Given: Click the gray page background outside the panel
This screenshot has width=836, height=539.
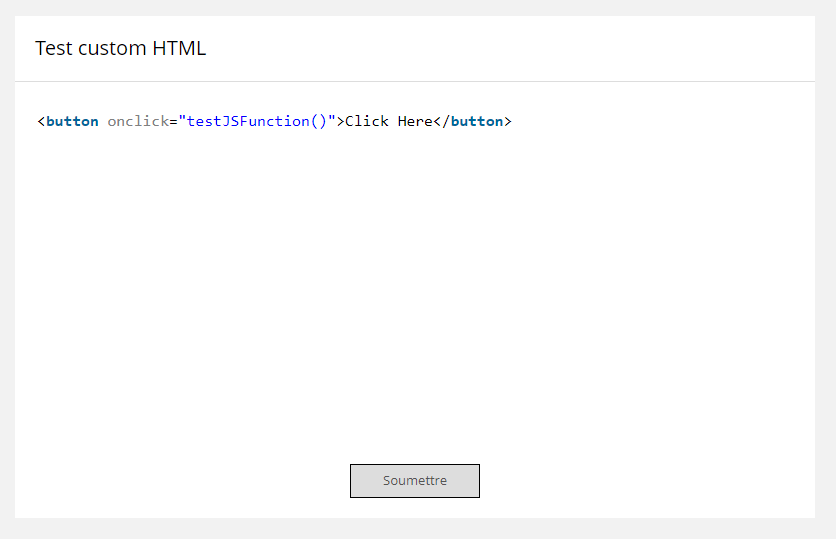Looking at the screenshot, I should [x=825, y=300].
